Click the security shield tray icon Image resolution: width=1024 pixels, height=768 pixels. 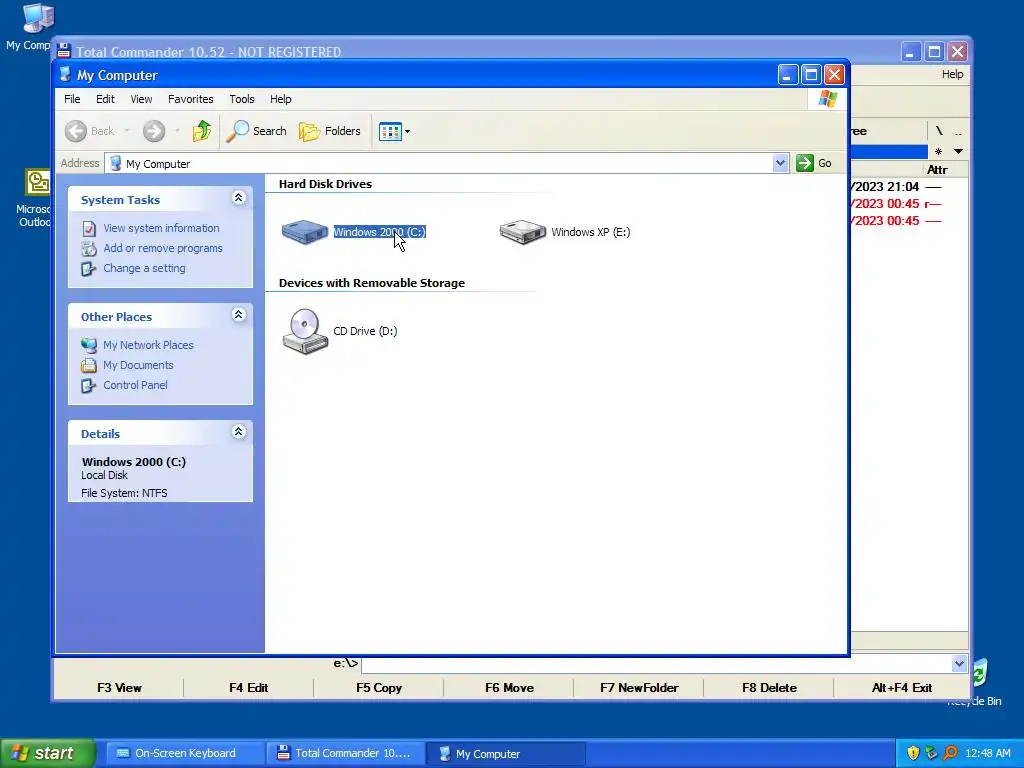point(913,754)
